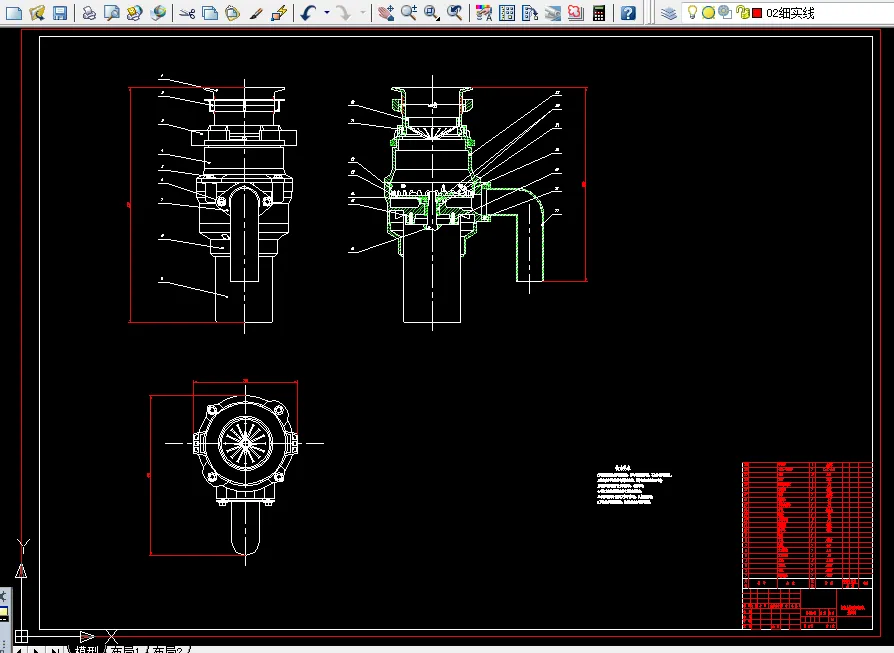Paste from clipboard icon

pos(233,13)
